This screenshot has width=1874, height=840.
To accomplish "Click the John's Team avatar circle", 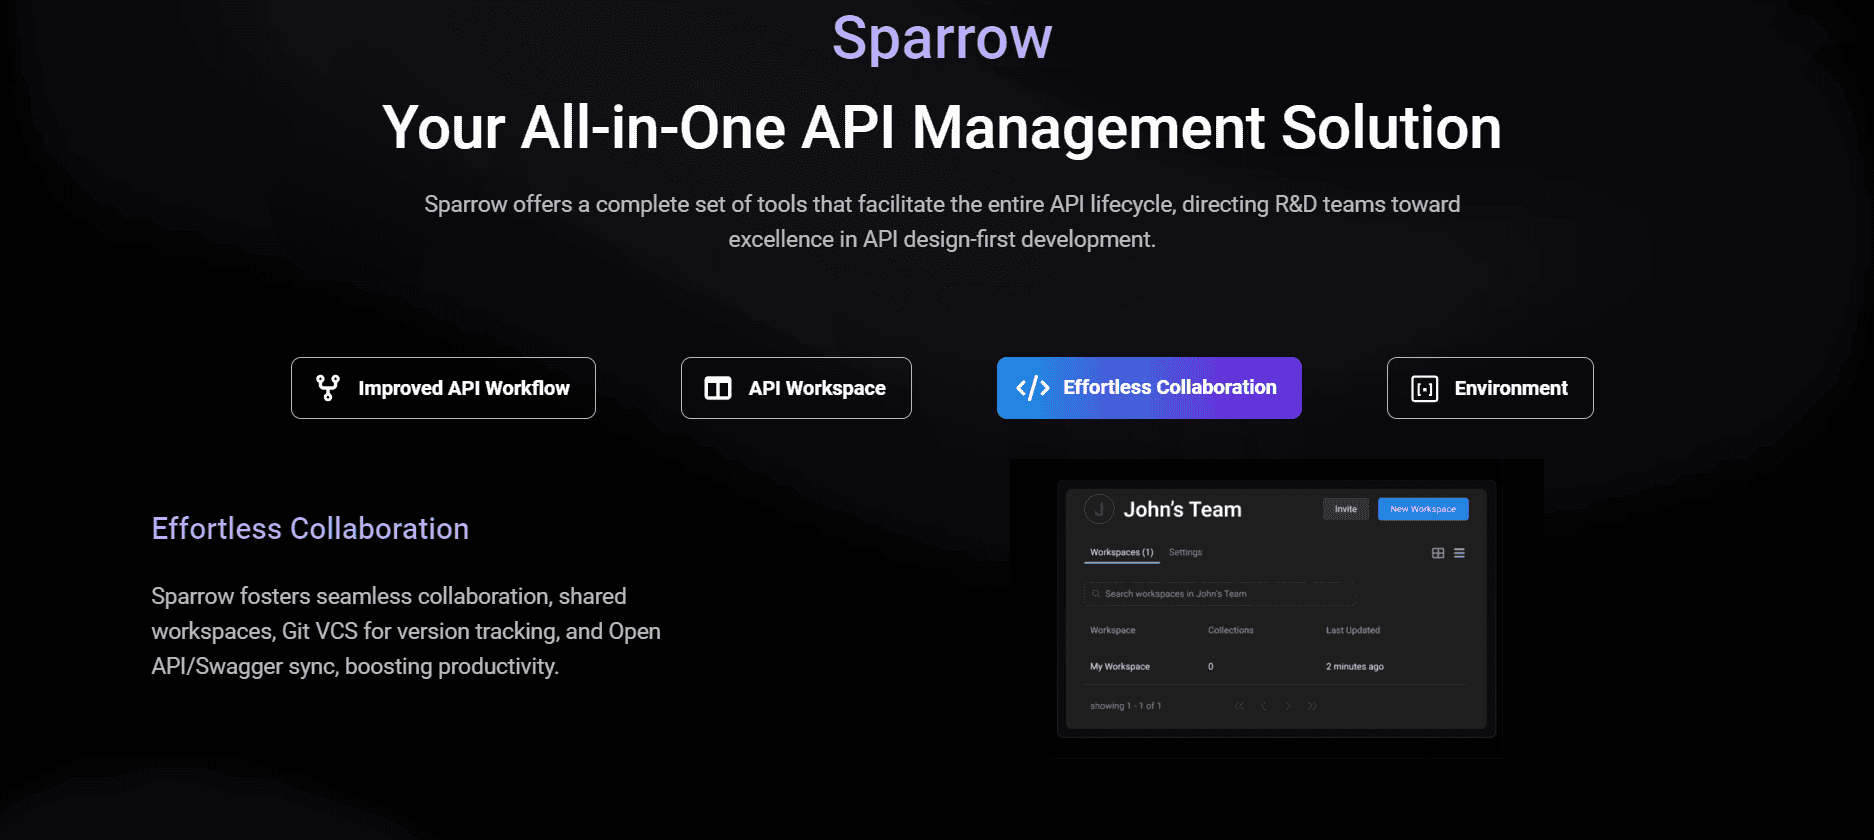I will [x=1099, y=509].
